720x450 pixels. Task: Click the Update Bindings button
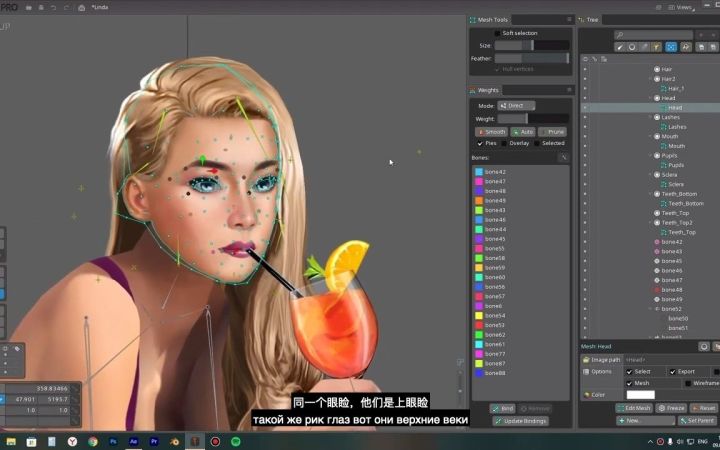tap(520, 421)
